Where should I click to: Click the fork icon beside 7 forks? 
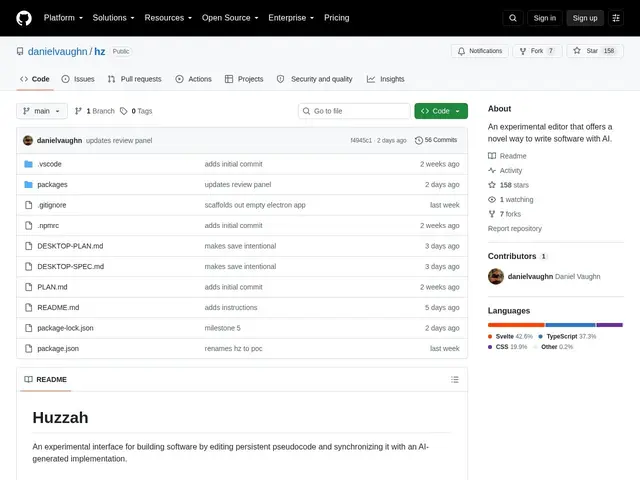click(492, 214)
